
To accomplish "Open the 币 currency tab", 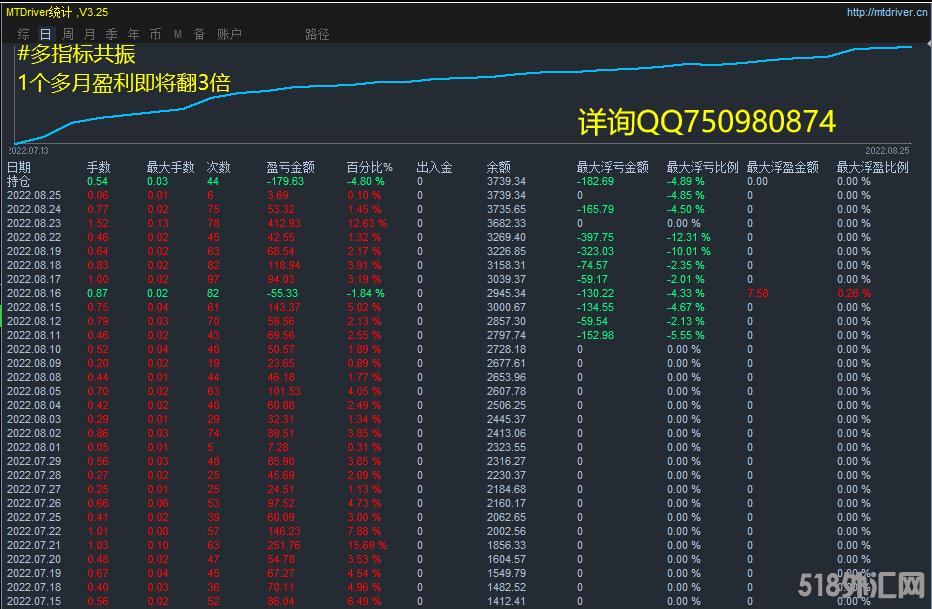I will point(156,34).
